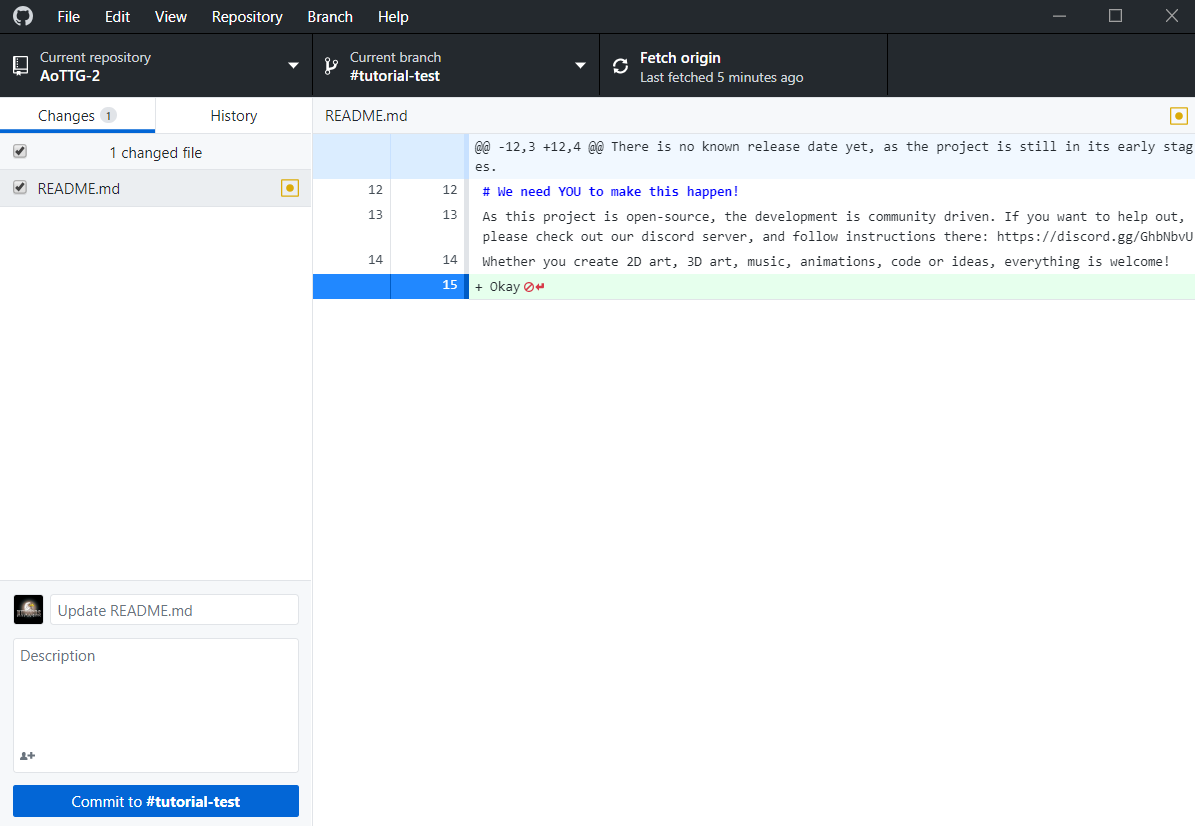Switch to the Changes tab
The image size is (1195, 826).
[x=78, y=116]
